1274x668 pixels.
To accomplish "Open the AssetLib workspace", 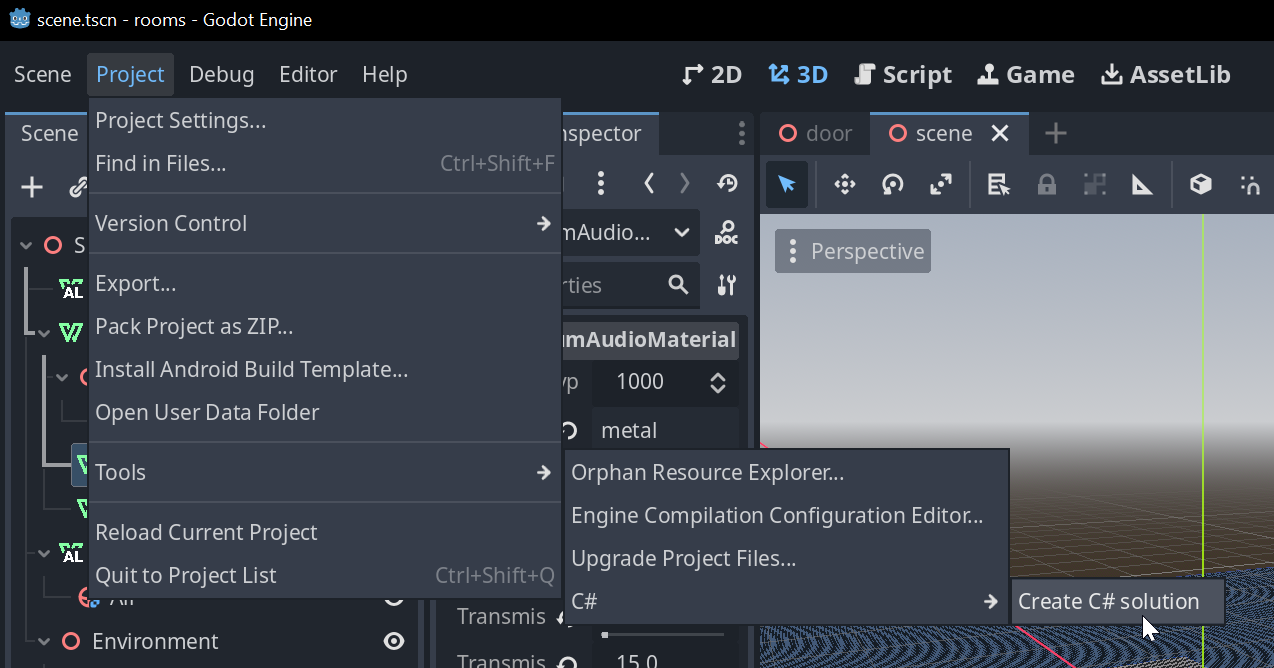I will pos(1166,75).
